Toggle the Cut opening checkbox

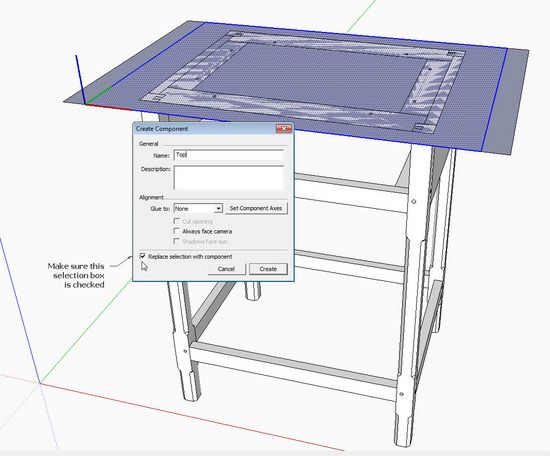pyautogui.click(x=177, y=221)
